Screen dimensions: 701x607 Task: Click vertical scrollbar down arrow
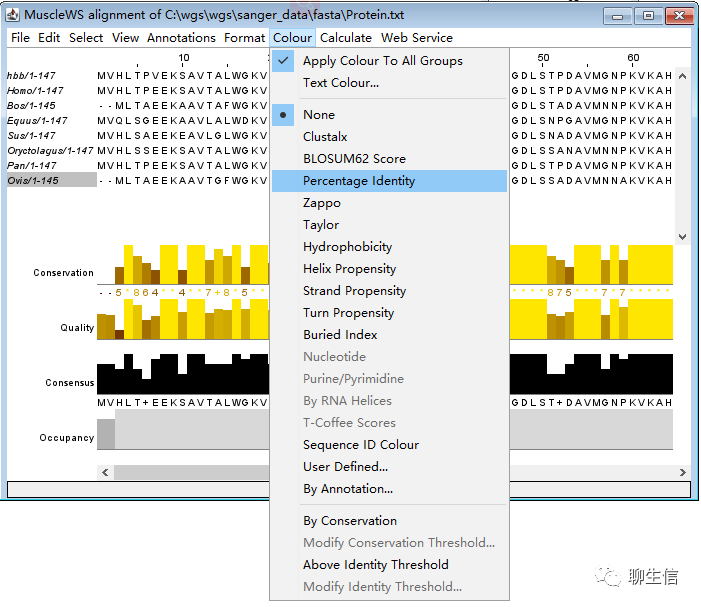pyautogui.click(x=682, y=236)
